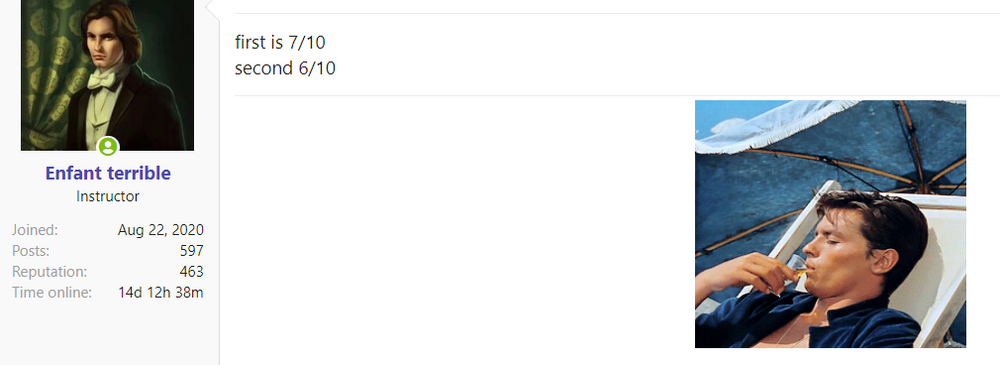Click the 'Time online:' label
Viewport: 1000px width, 365px height.
[52, 293]
